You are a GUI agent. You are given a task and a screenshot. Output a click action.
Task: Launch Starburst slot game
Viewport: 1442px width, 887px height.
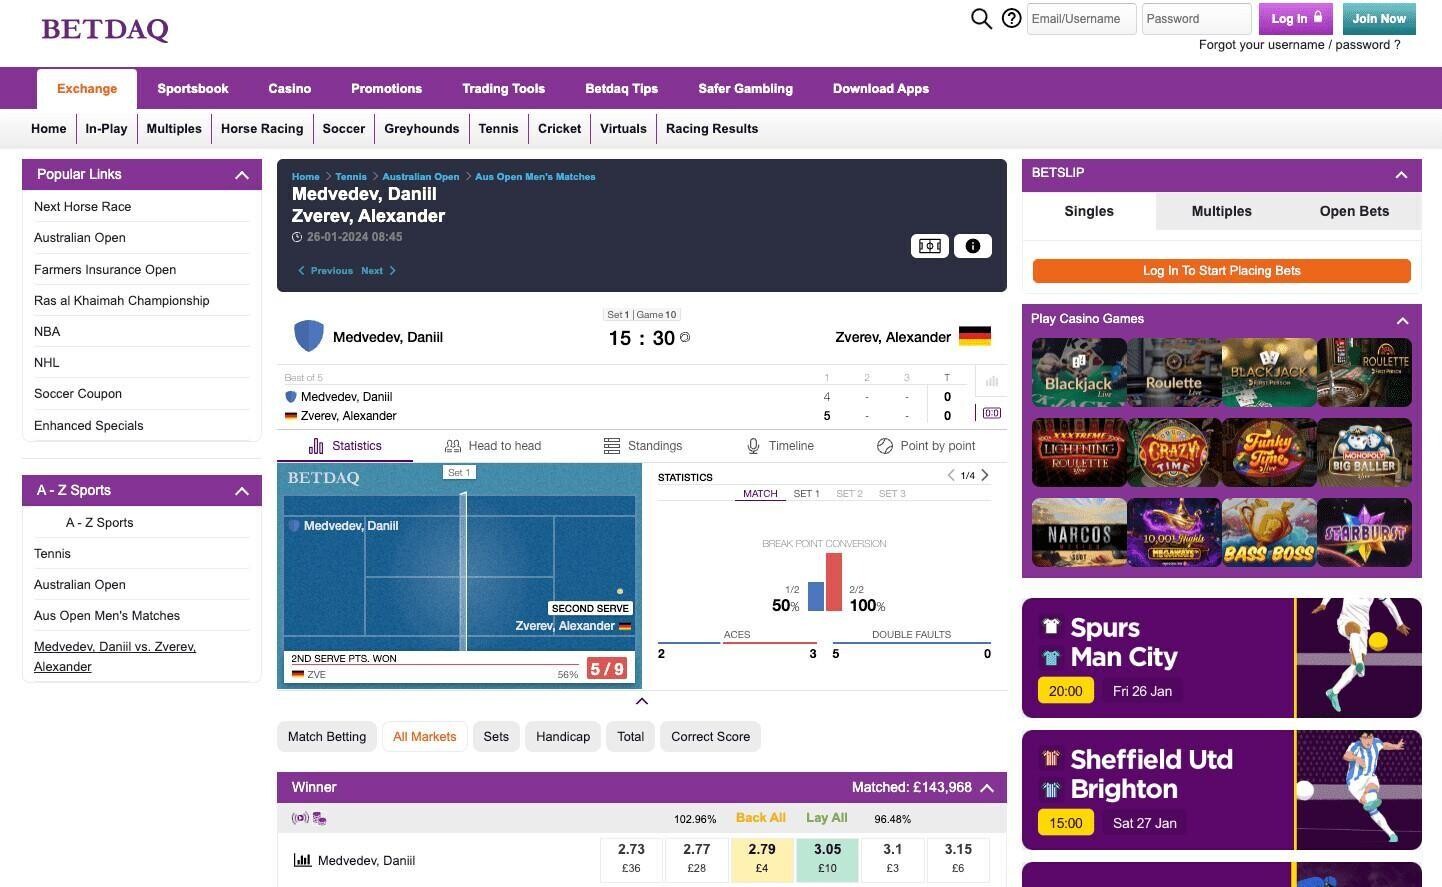click(x=1364, y=532)
